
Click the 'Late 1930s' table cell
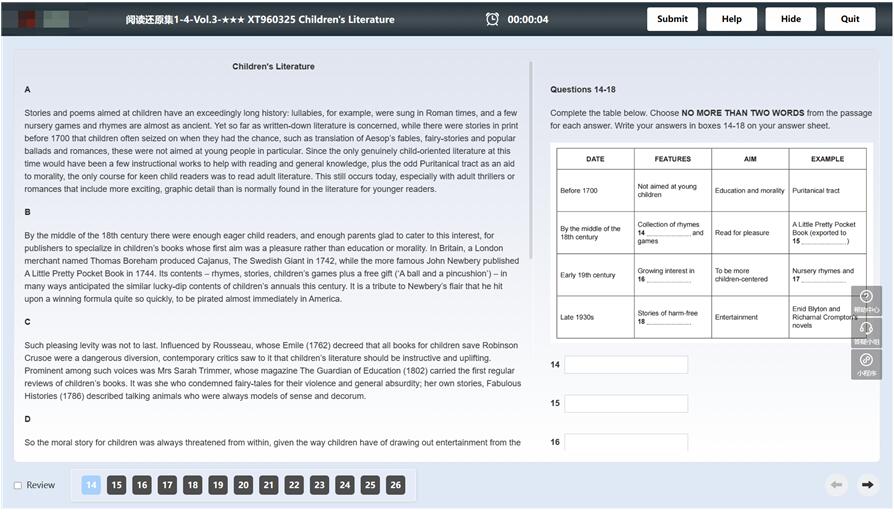595,317
